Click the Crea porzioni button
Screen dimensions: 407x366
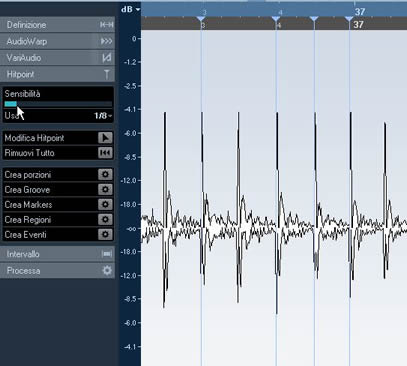[58, 175]
